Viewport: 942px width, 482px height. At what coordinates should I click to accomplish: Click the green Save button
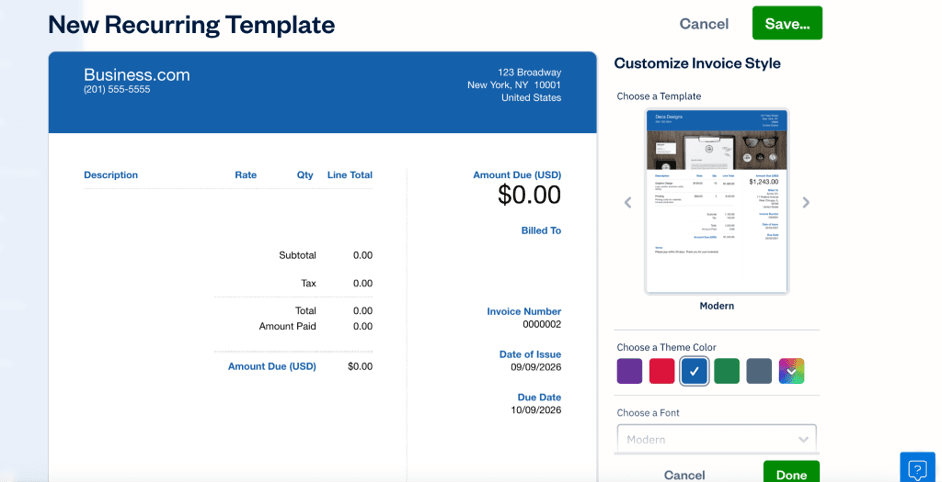[787, 23]
